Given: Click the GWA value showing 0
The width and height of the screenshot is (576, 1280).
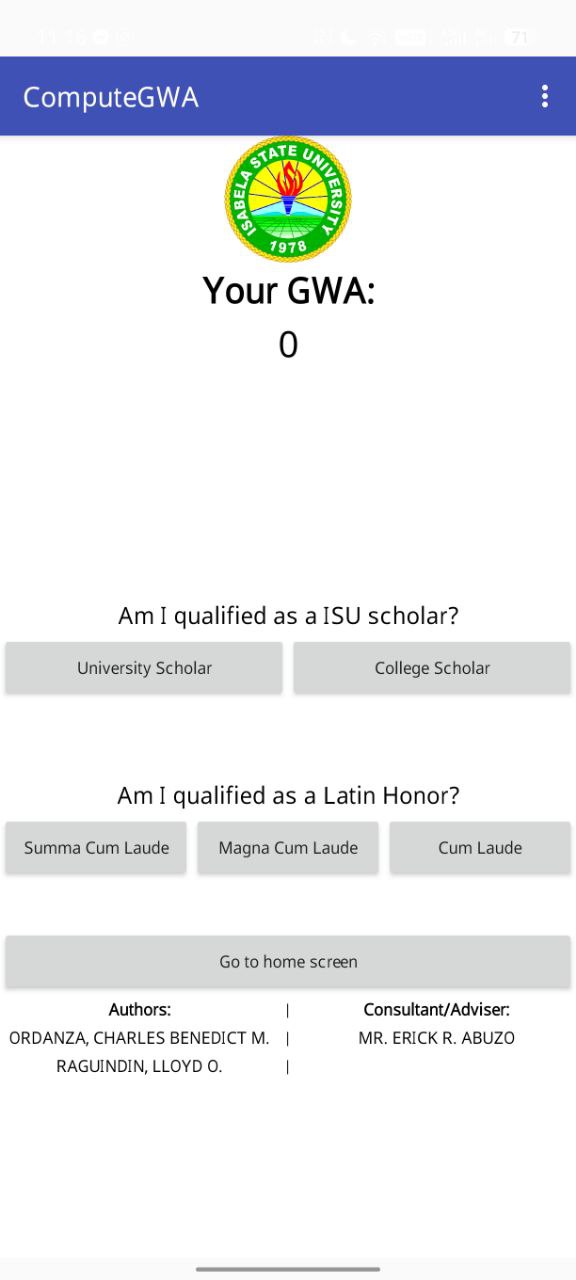Looking at the screenshot, I should (287, 344).
